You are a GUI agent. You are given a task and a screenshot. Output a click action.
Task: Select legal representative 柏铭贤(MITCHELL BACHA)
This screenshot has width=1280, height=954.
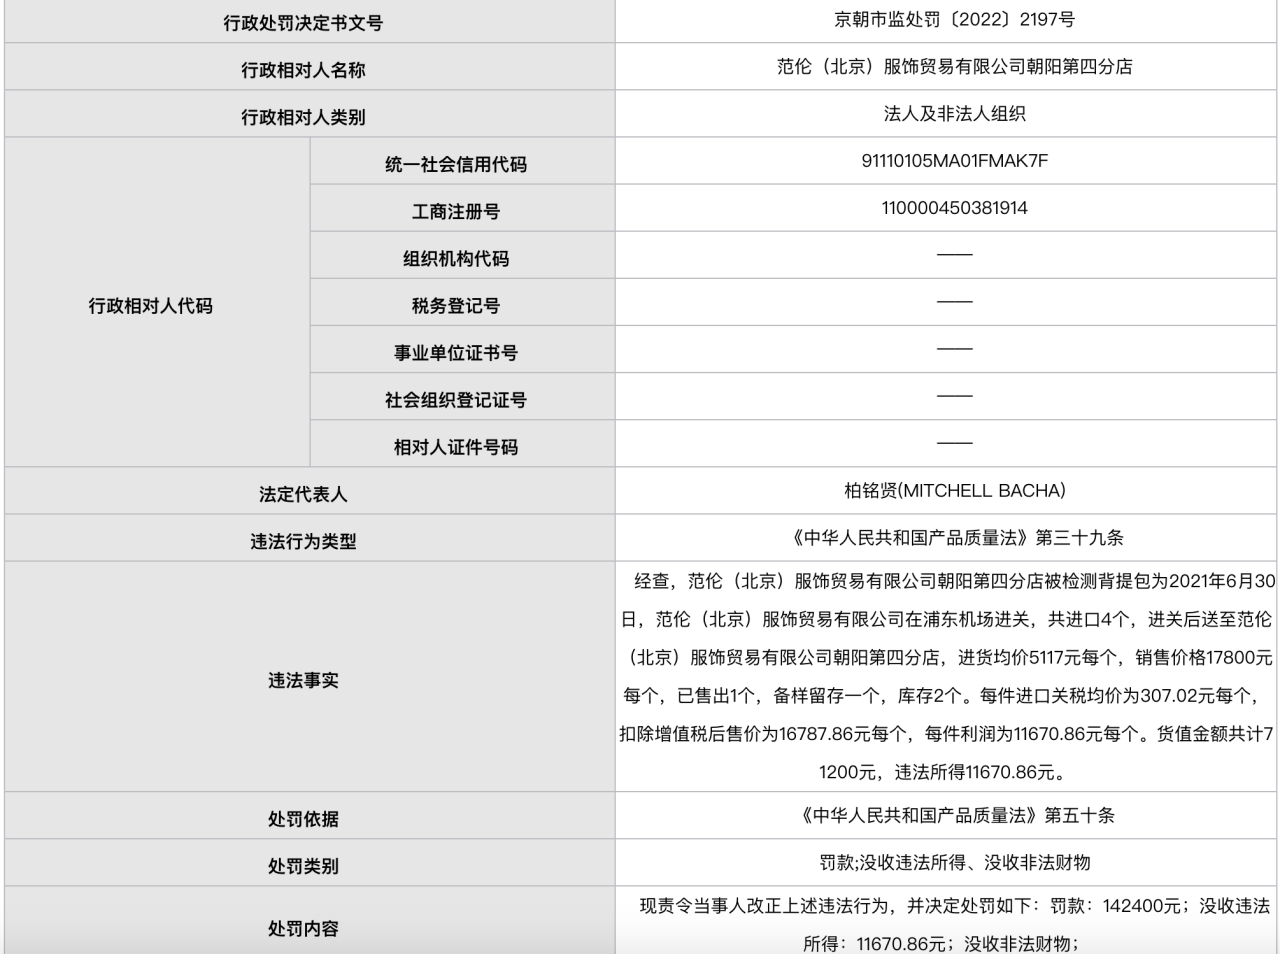click(x=954, y=490)
